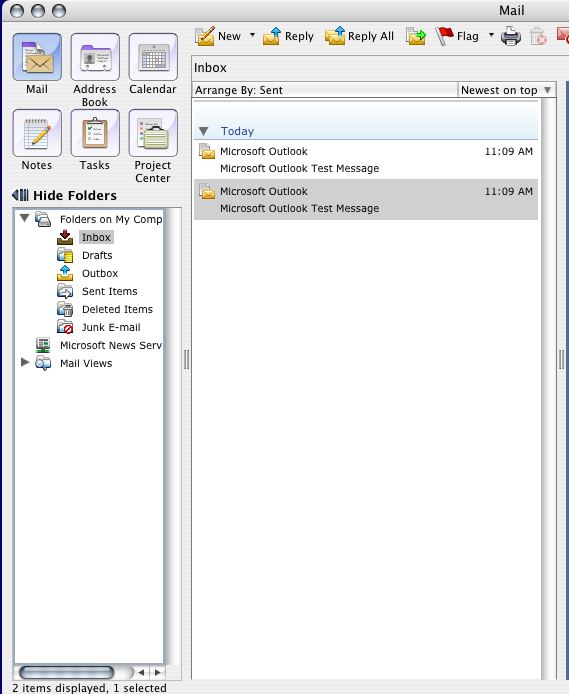Select Microsoft News Server entry

click(x=111, y=345)
